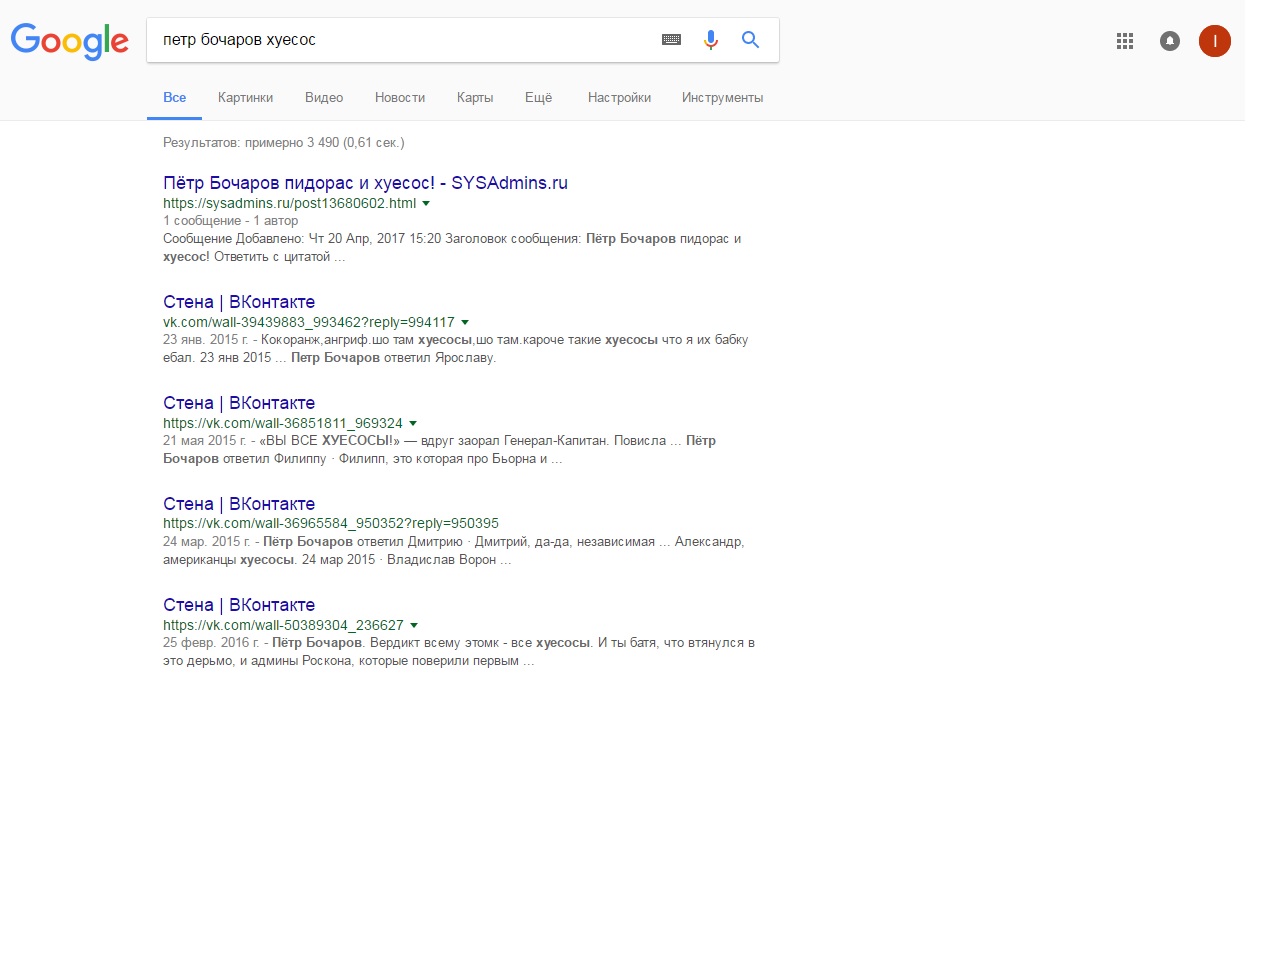This screenshot has width=1280, height=960.
Task: Click the snippet dated '23 янв. 2015 г.'
Action: [456, 349]
